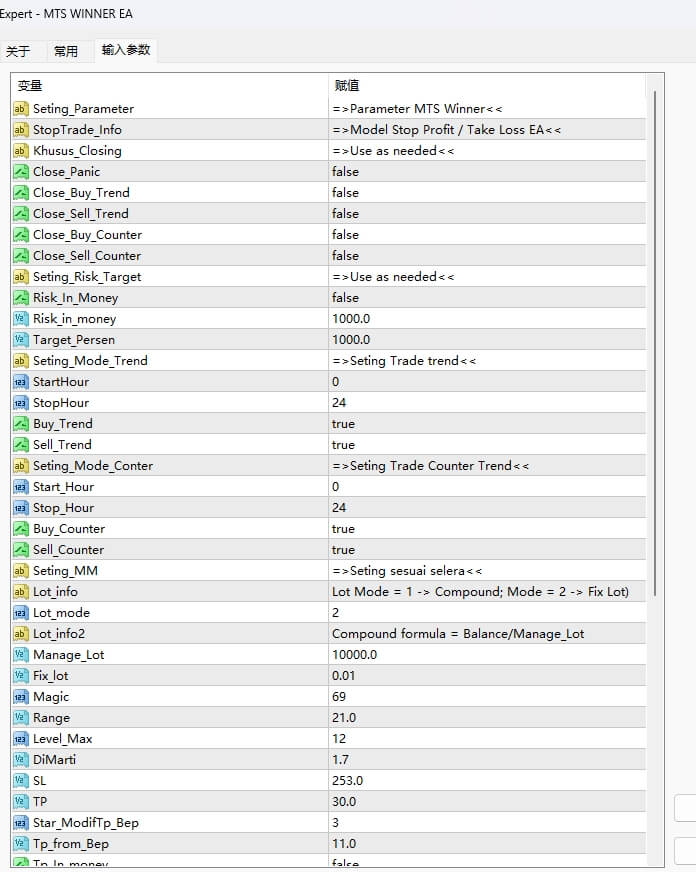696x872 pixels.
Task: Open the Close_Buy_Trend value dropdown
Action: (345, 192)
